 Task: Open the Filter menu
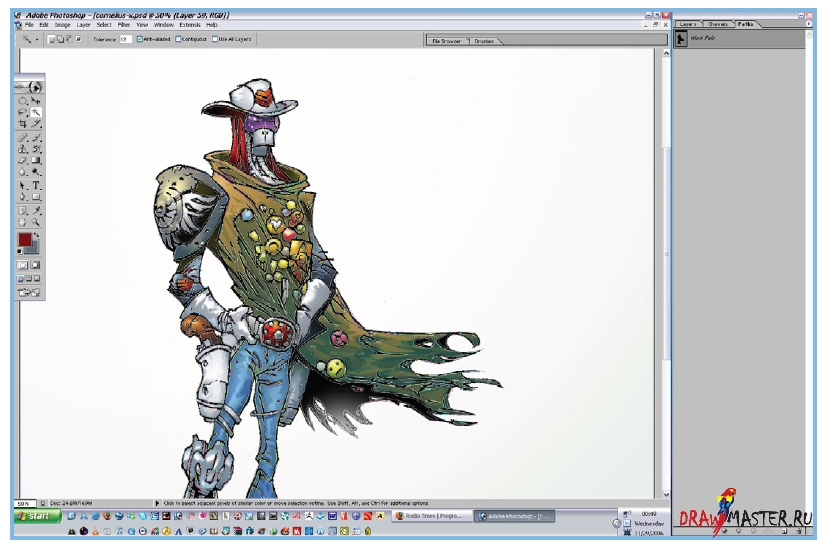click(x=124, y=25)
